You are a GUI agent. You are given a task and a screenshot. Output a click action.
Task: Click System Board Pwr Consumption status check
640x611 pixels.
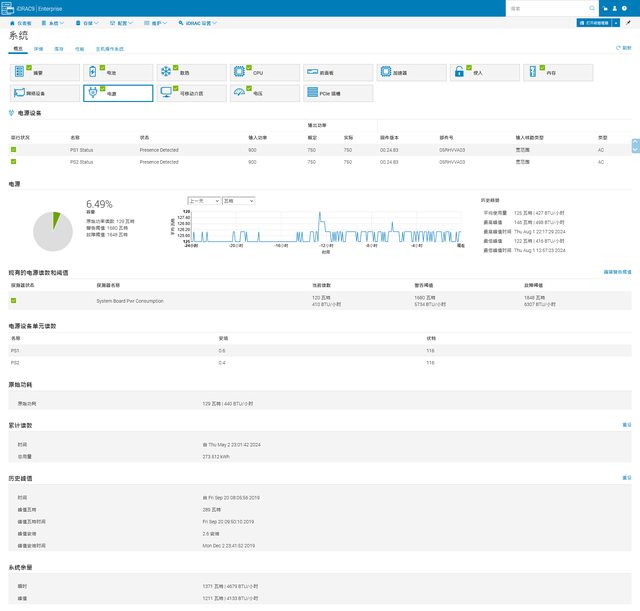[14, 299]
